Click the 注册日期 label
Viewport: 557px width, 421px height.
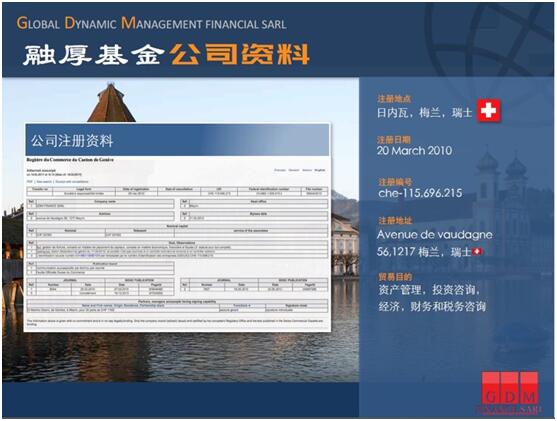coord(394,139)
